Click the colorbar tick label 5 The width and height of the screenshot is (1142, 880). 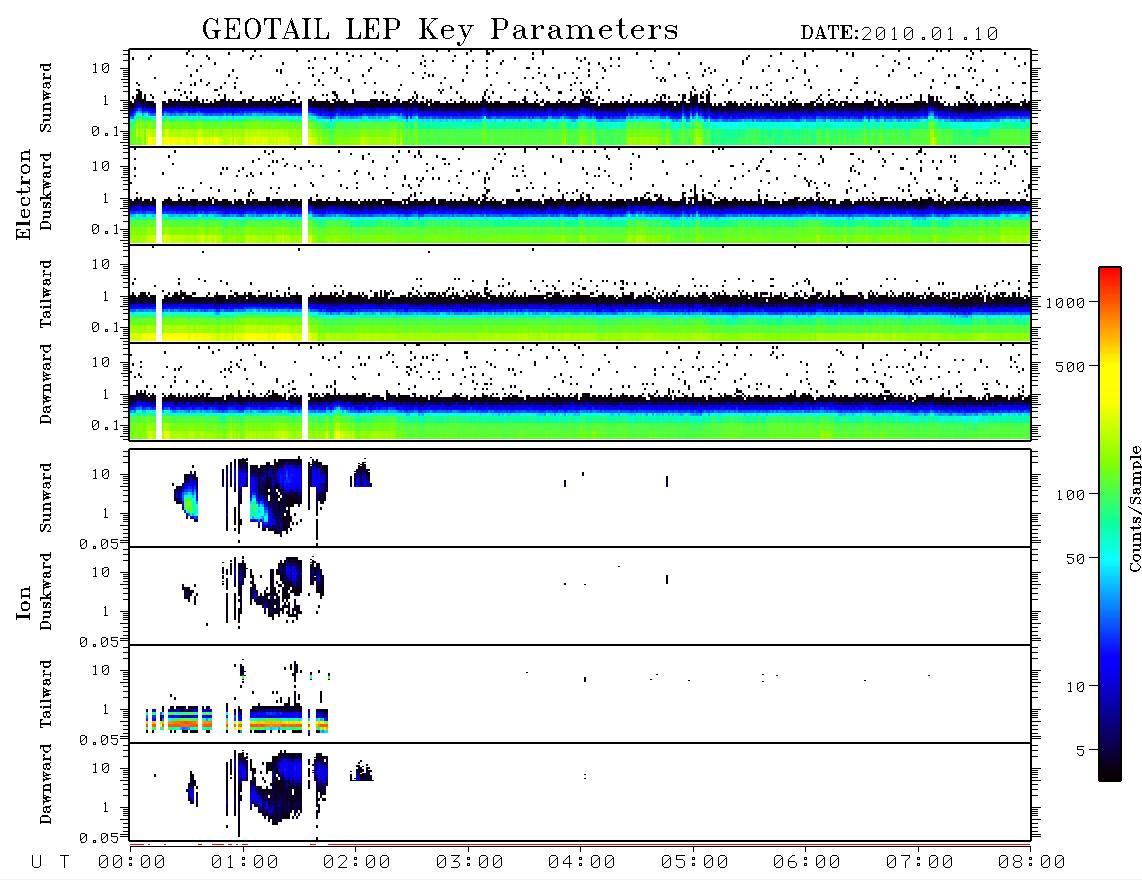tap(1080, 751)
